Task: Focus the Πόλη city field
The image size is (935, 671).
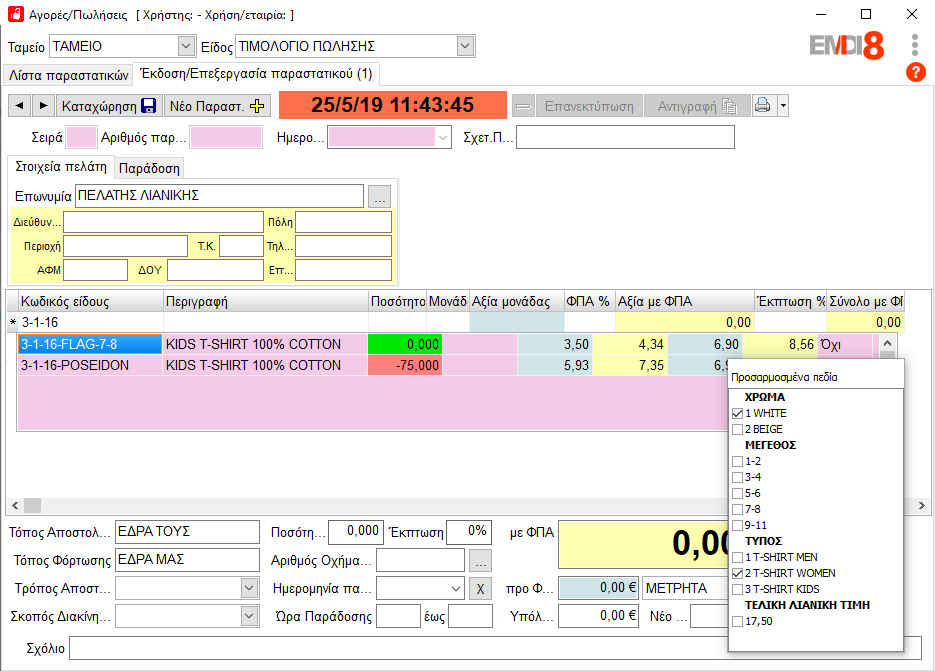Action: (x=343, y=222)
